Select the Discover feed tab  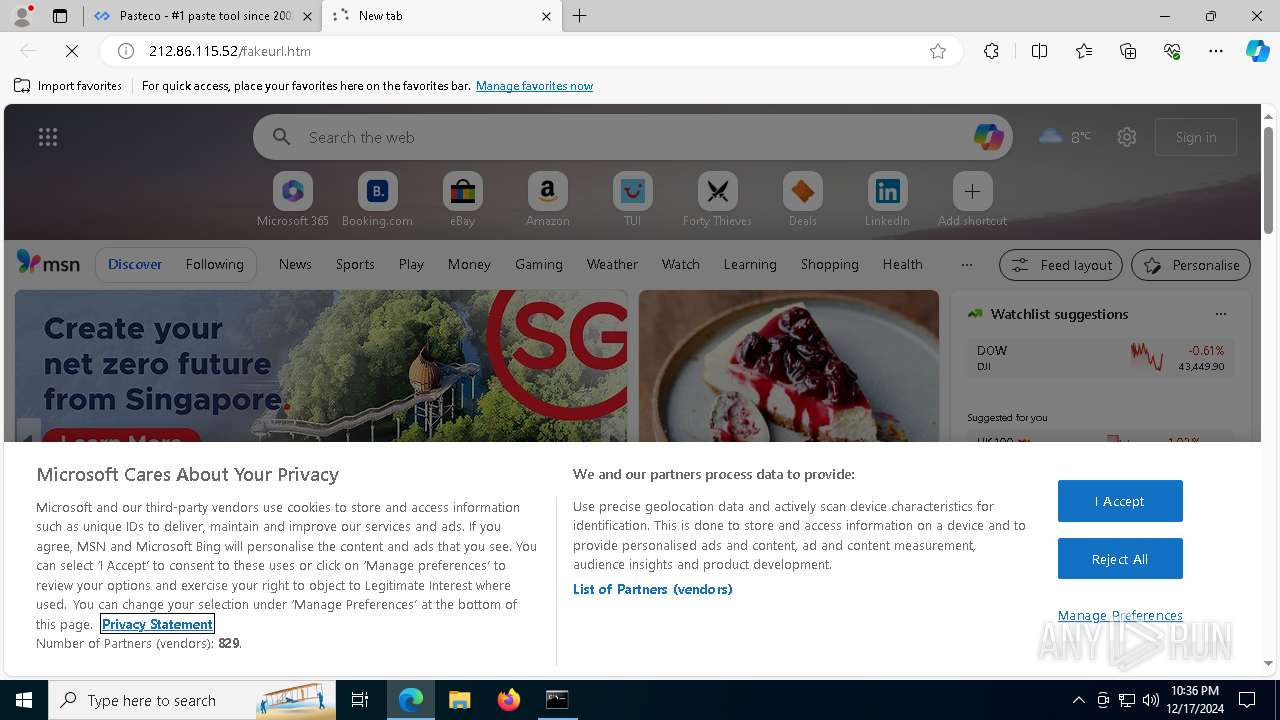pyautogui.click(x=135, y=264)
